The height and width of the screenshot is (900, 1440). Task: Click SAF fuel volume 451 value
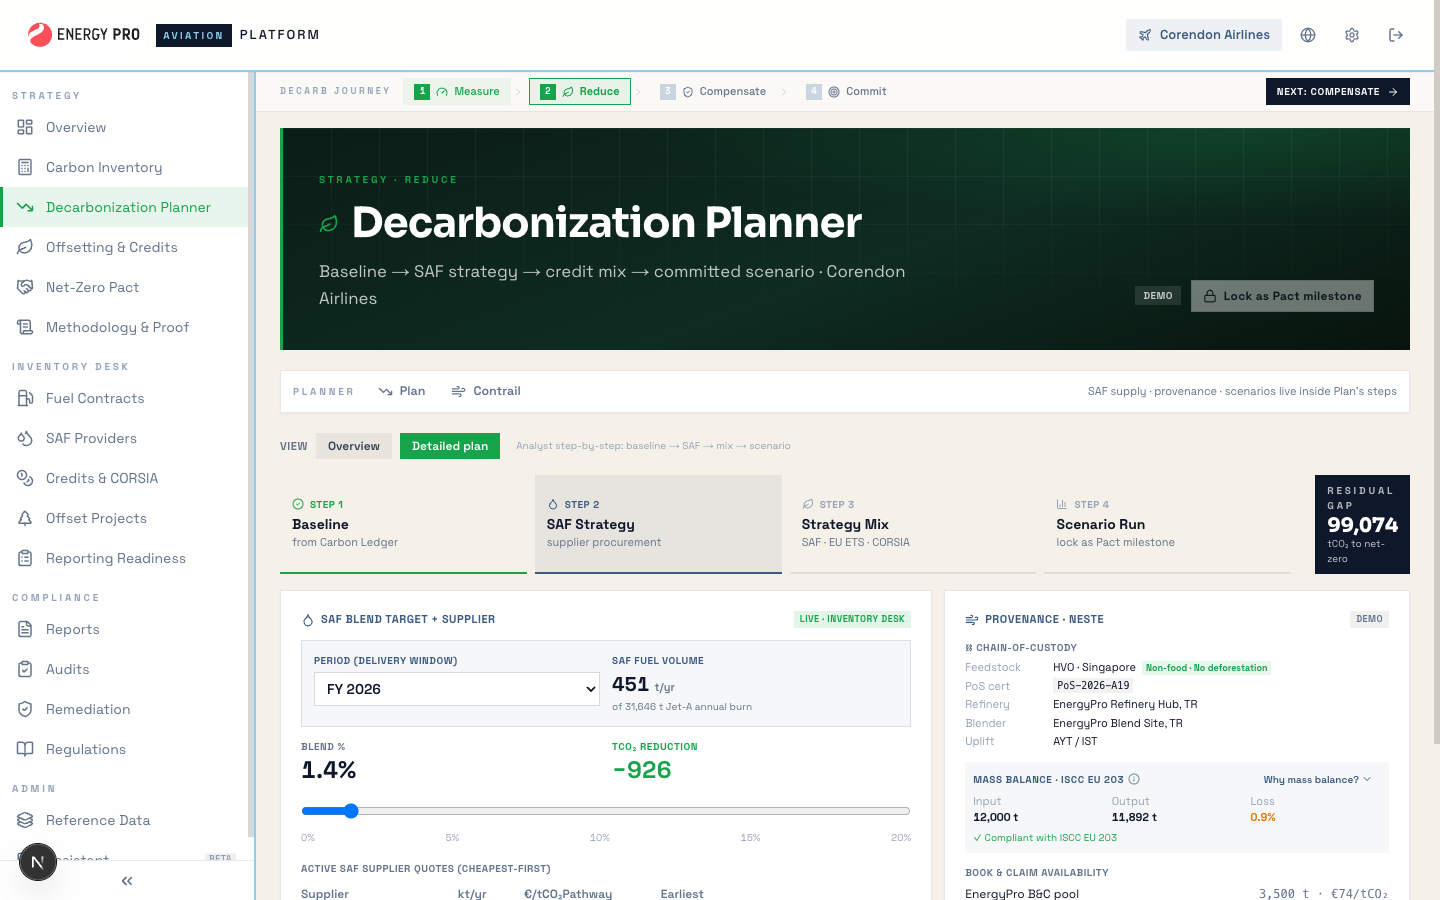[x=630, y=685]
